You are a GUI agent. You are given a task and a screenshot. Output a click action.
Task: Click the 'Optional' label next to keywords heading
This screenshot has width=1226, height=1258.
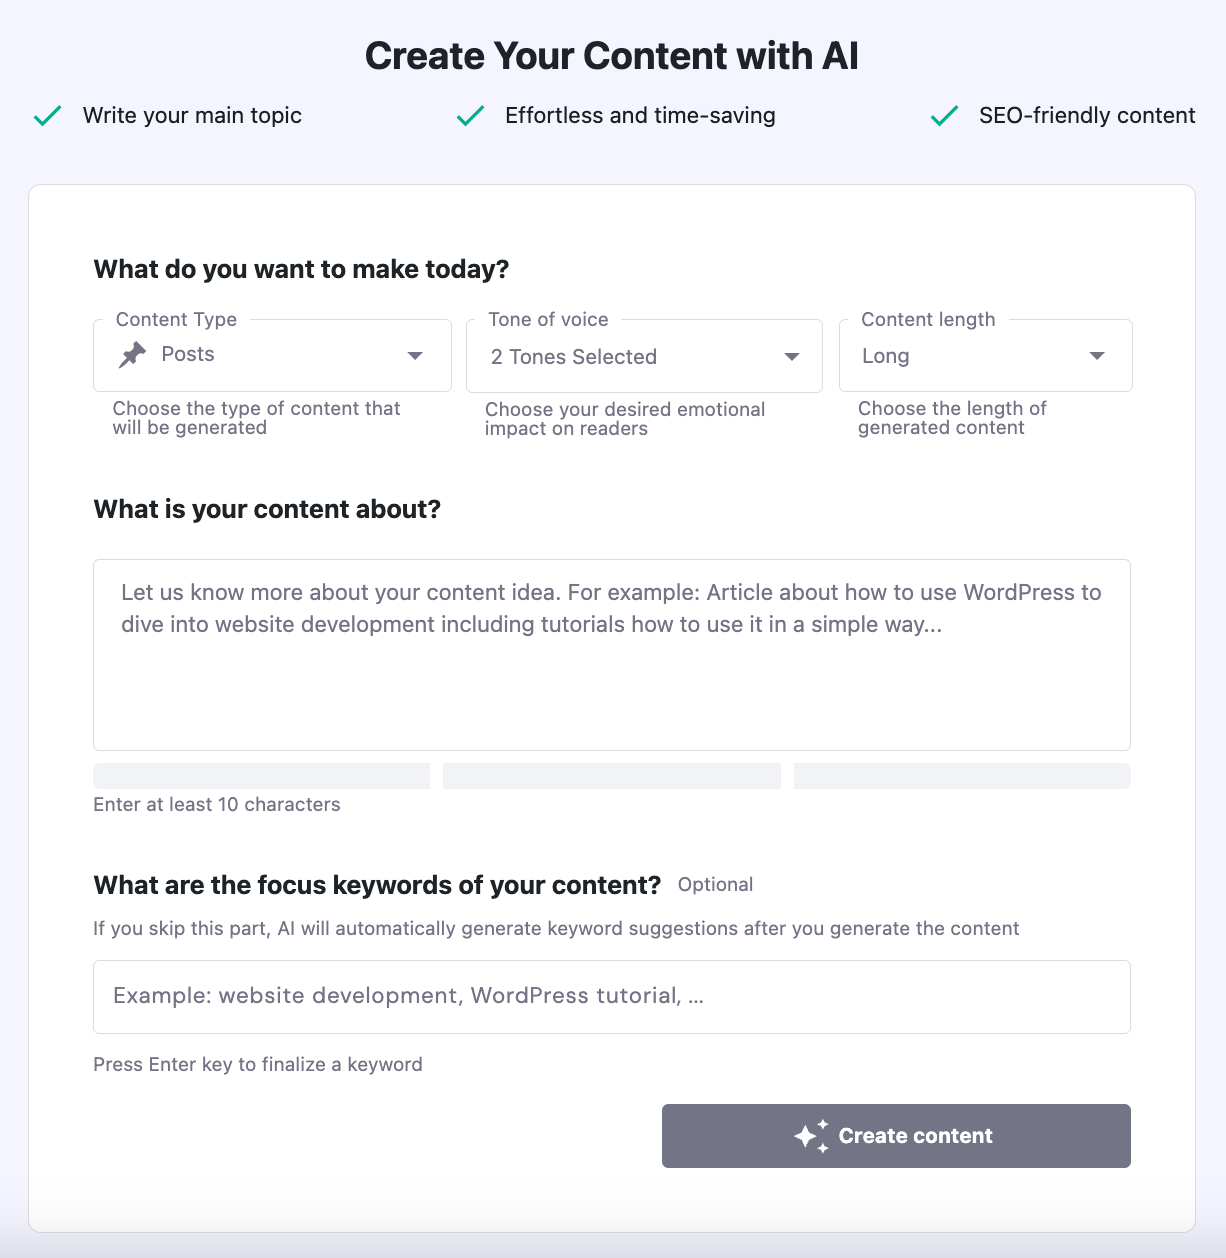(715, 884)
